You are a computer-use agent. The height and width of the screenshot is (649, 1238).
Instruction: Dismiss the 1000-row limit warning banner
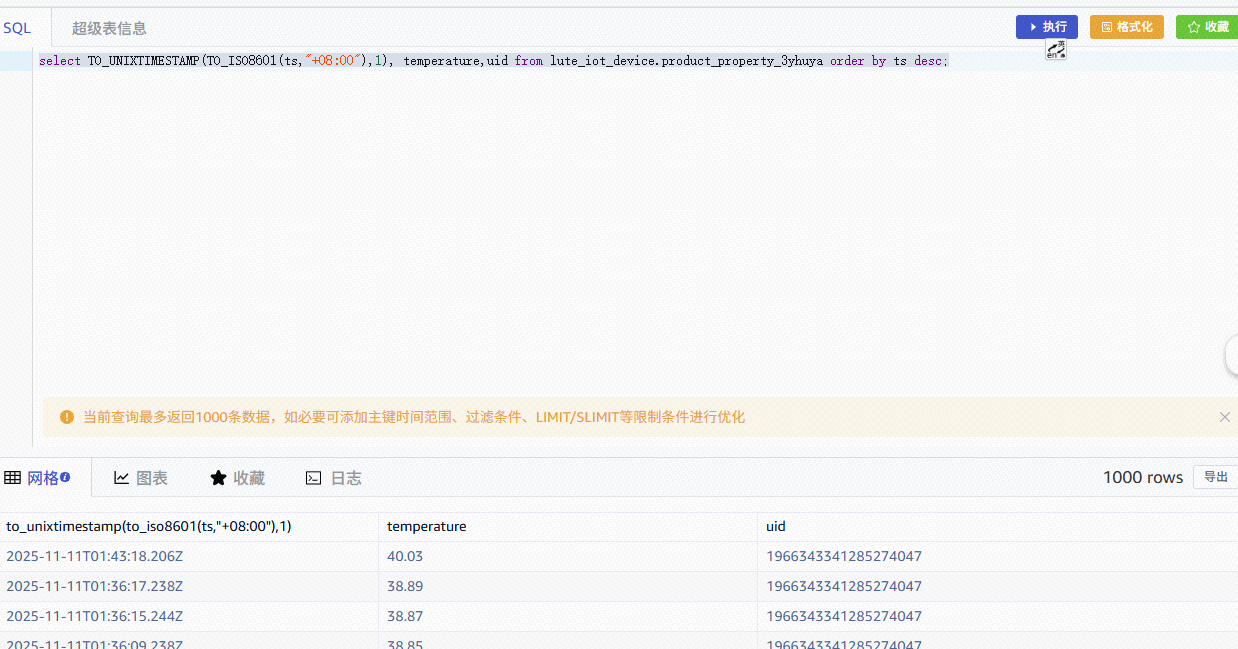(x=1224, y=417)
